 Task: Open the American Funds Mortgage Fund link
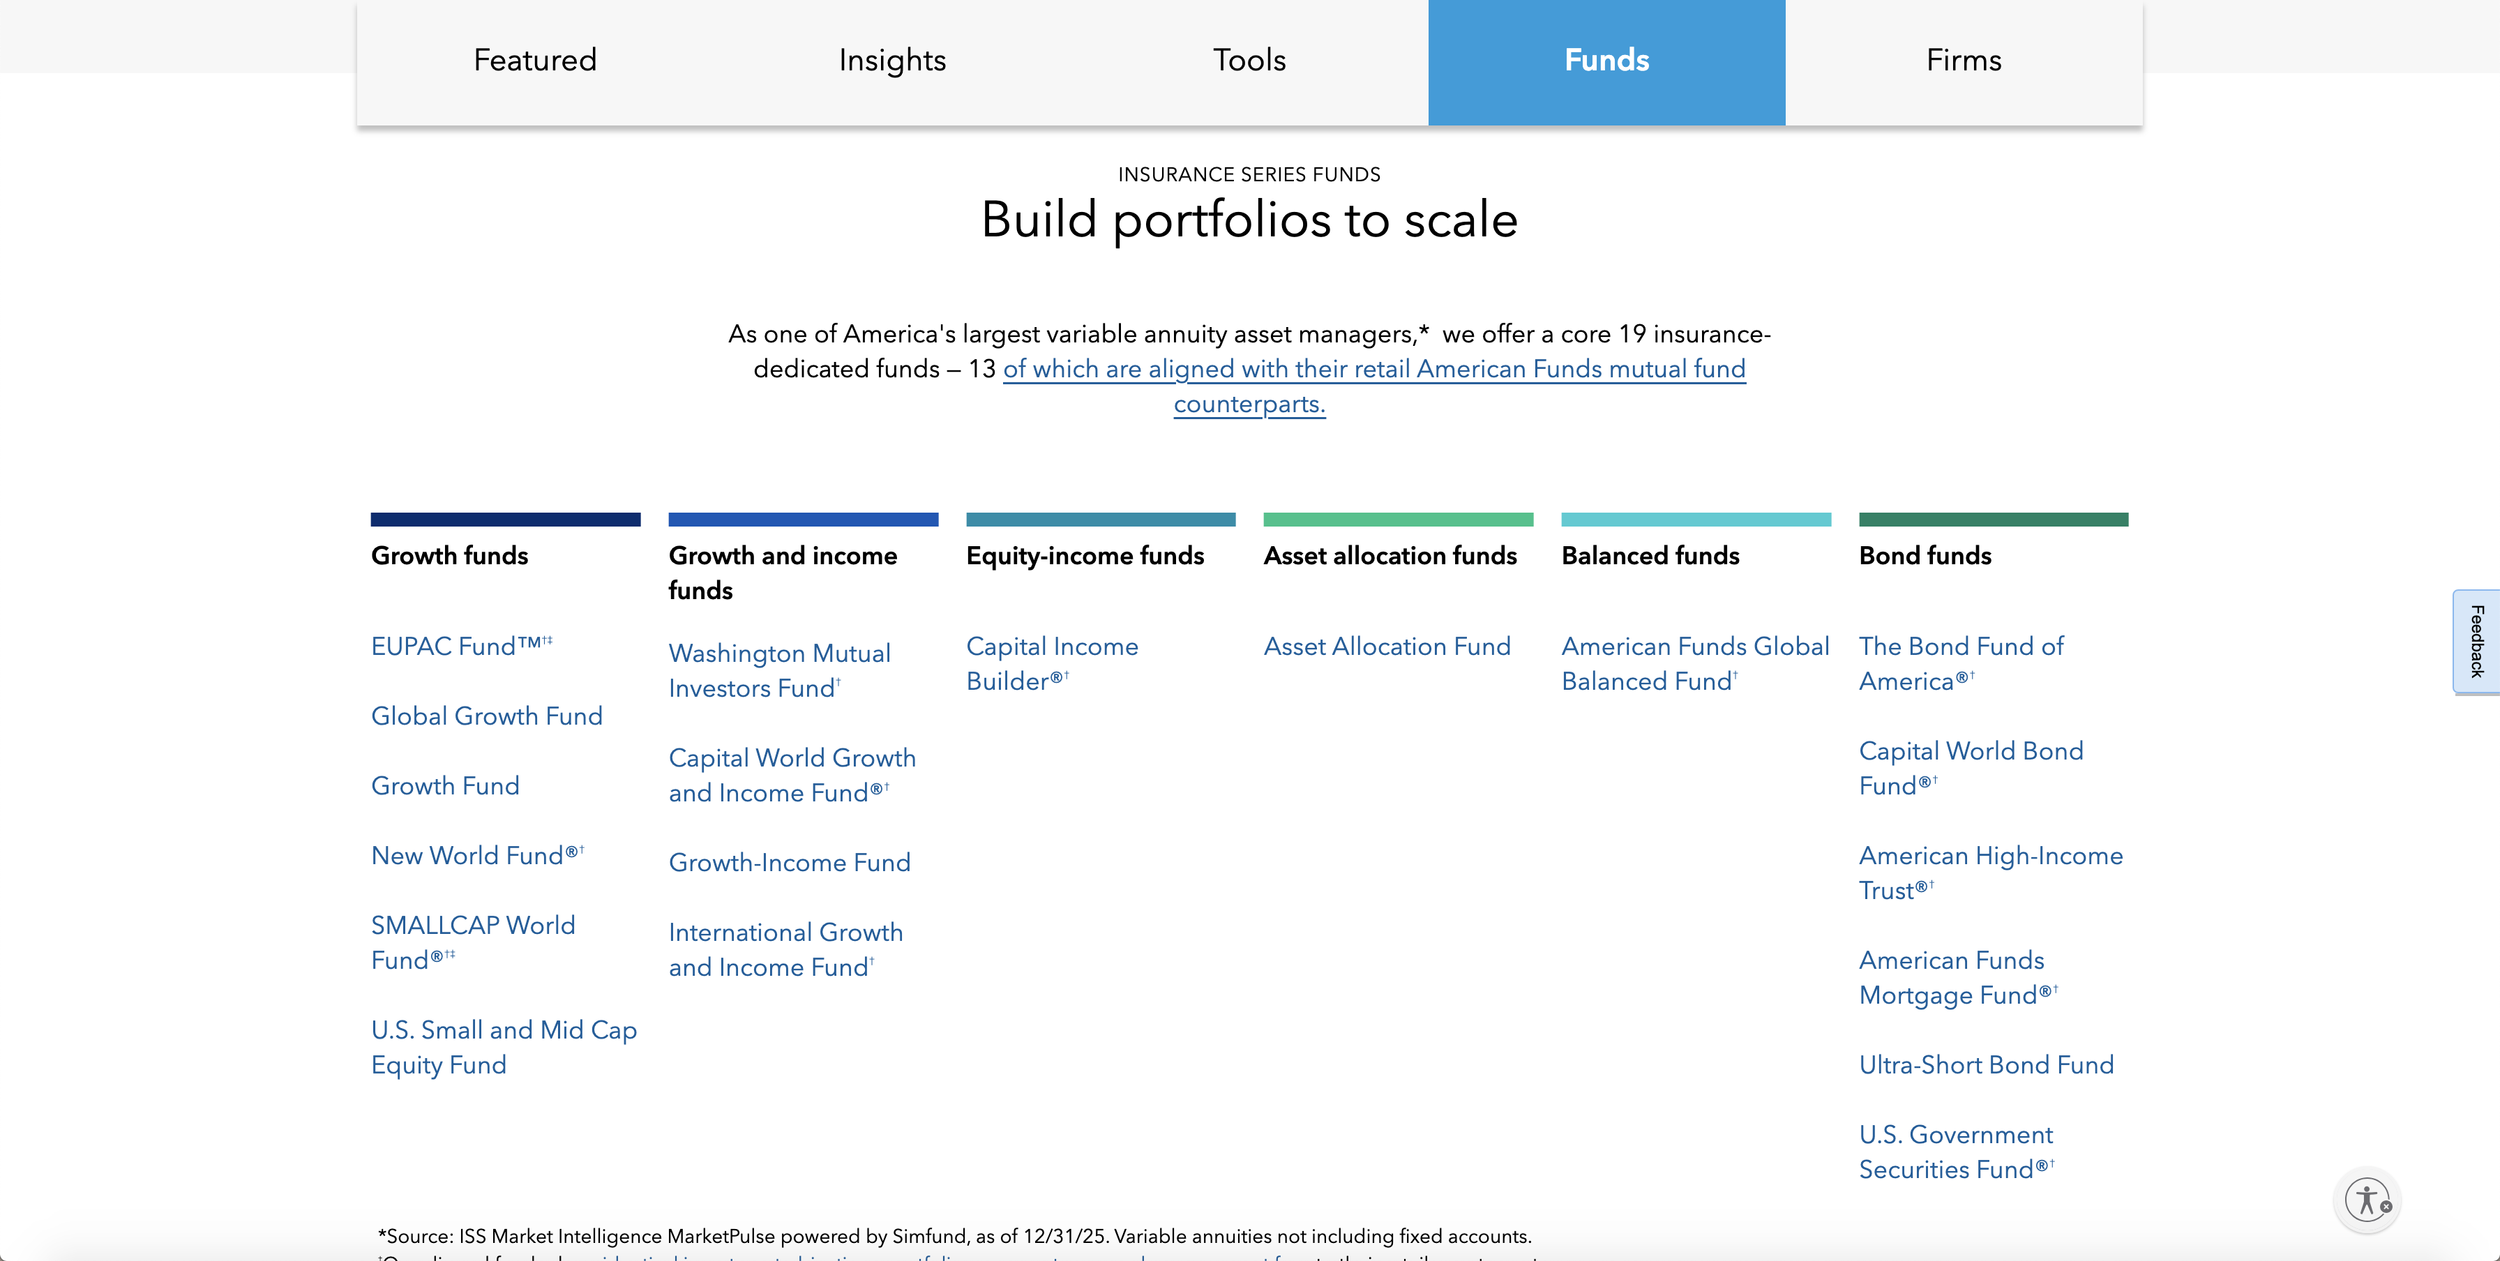(1958, 978)
